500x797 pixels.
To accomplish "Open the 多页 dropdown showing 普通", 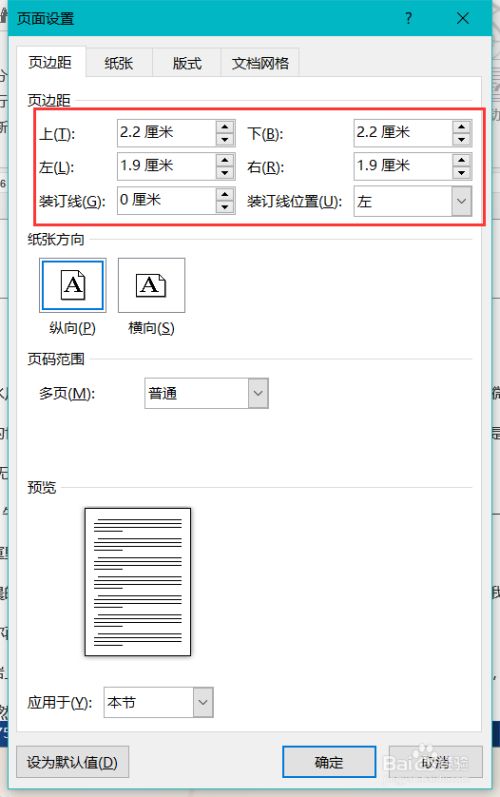I will point(258,393).
